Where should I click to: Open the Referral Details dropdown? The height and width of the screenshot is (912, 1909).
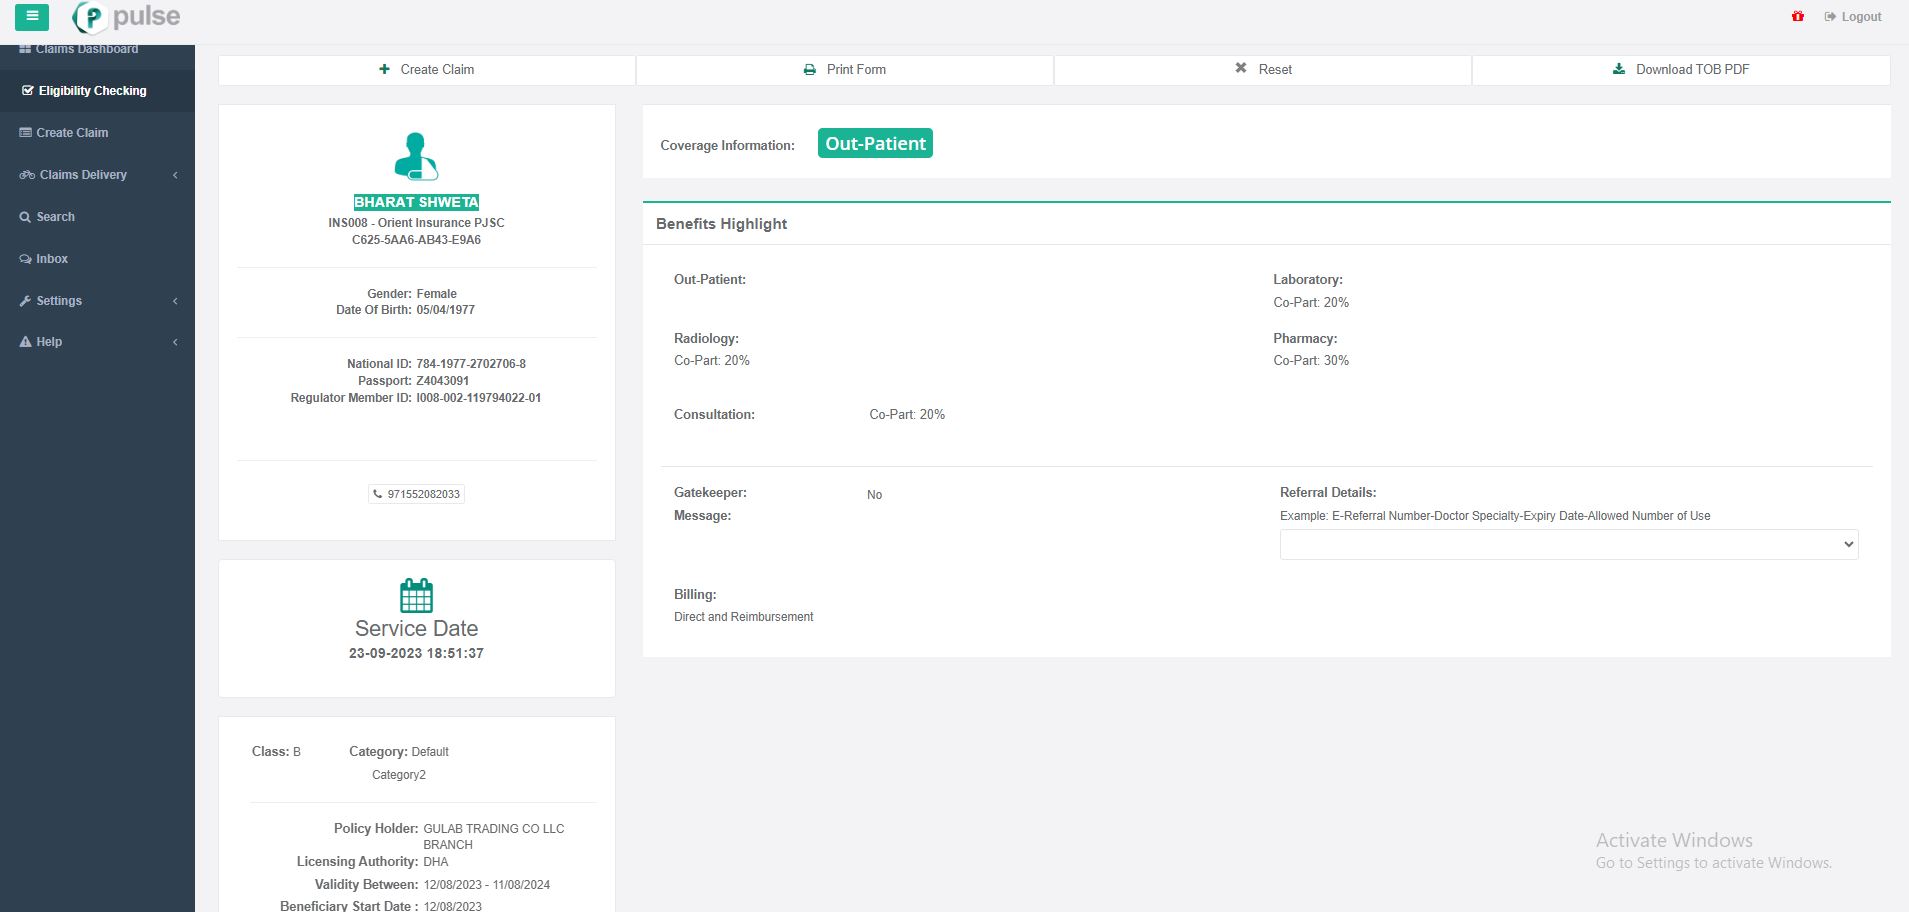click(x=1568, y=544)
